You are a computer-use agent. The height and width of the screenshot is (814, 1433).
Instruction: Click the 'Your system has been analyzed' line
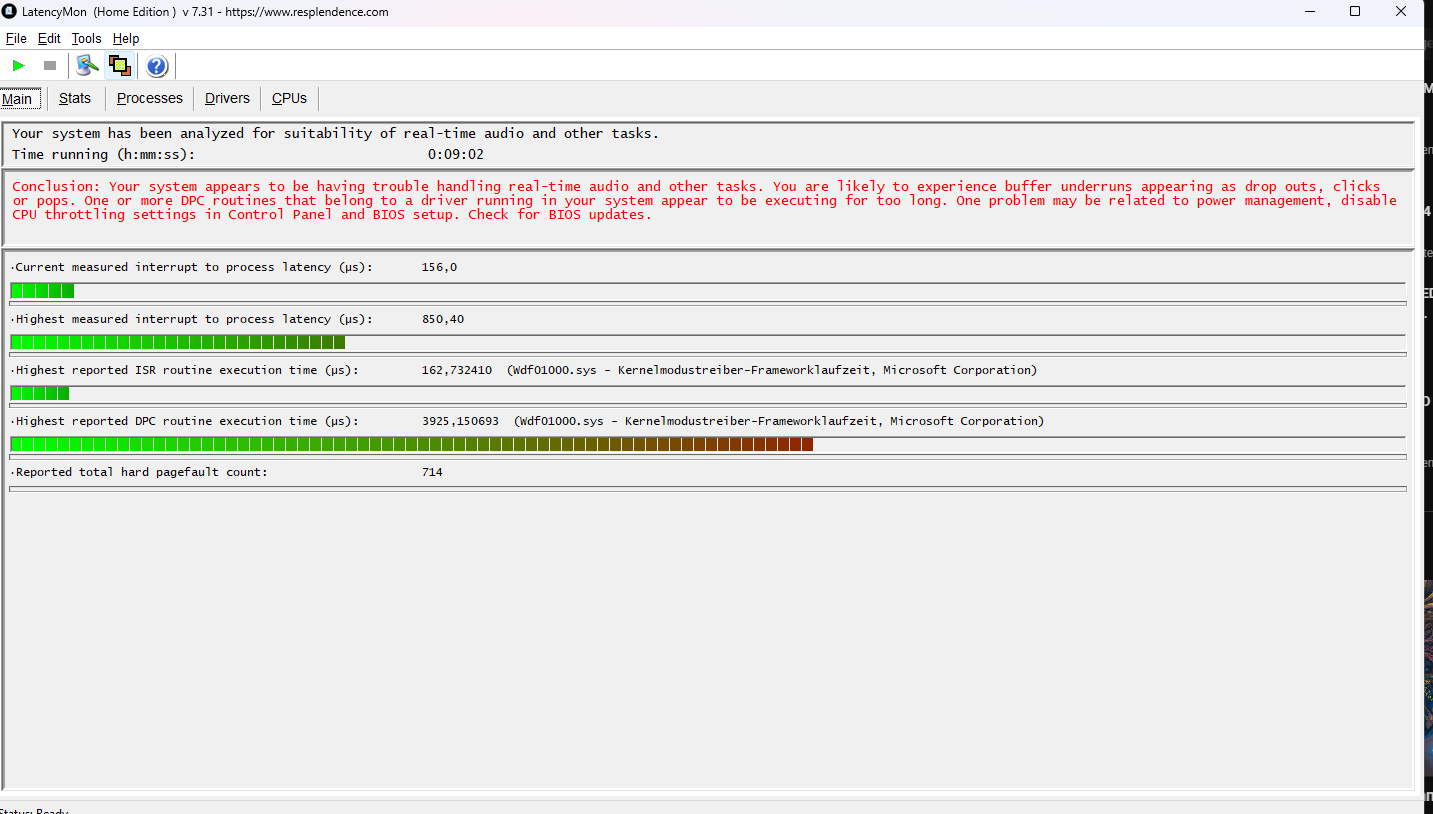click(x=336, y=133)
